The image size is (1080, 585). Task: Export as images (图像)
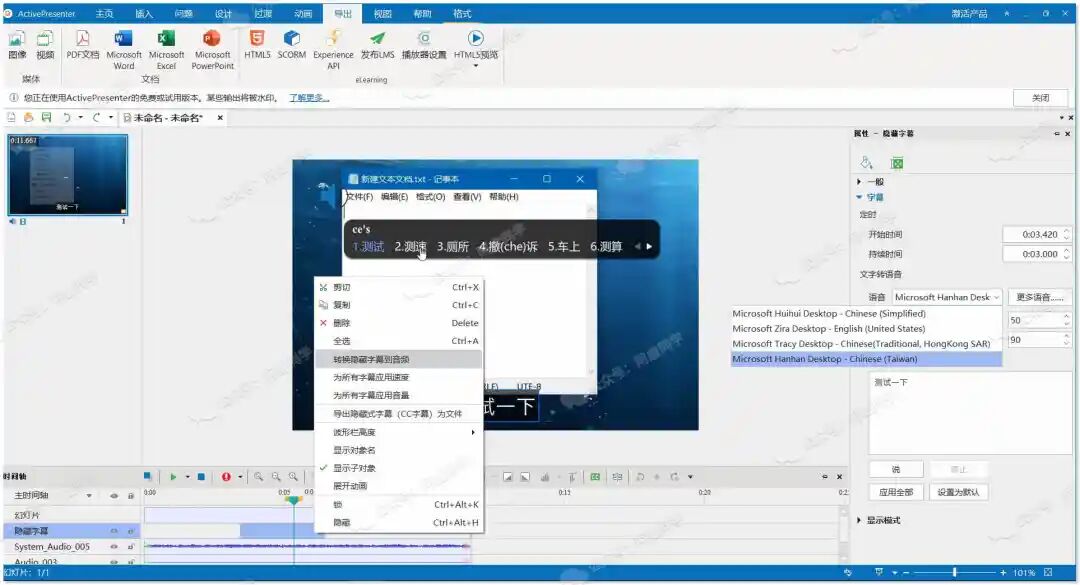pos(17,45)
